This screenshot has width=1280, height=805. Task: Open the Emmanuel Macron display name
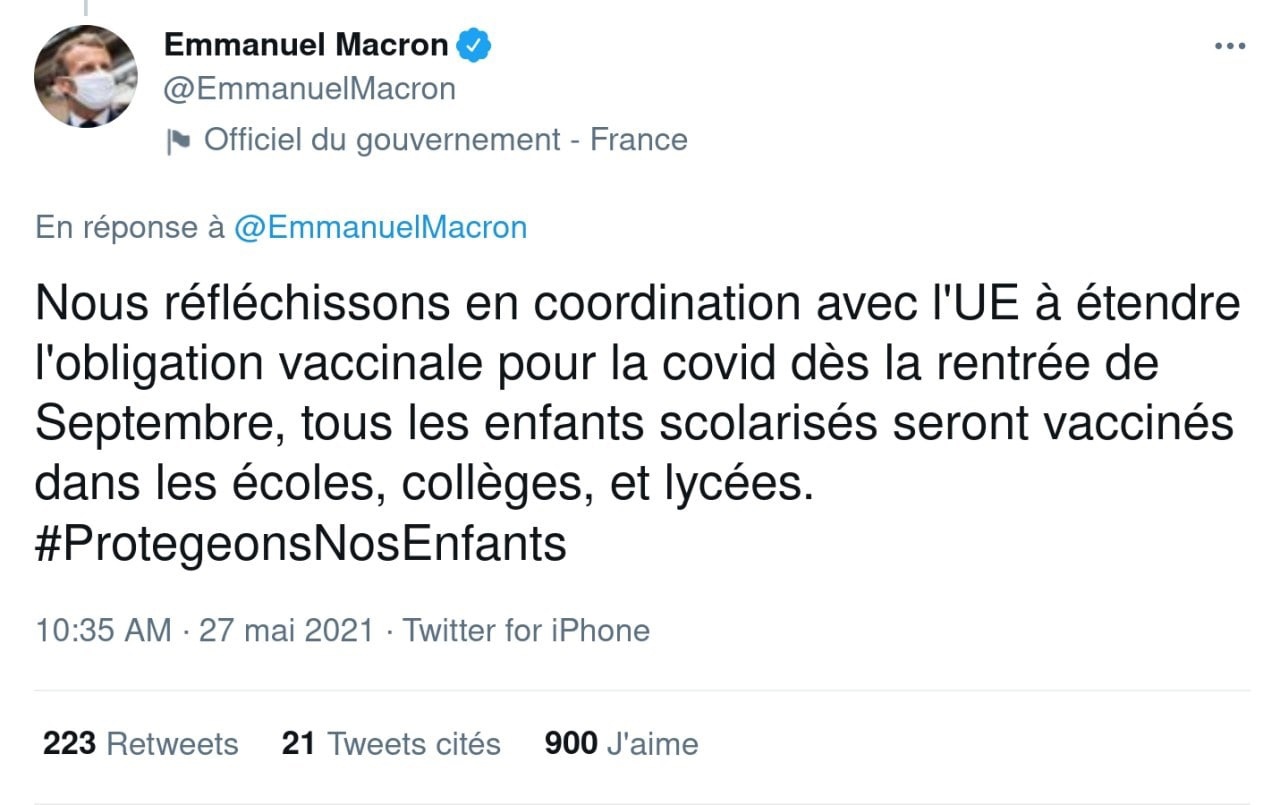click(306, 45)
